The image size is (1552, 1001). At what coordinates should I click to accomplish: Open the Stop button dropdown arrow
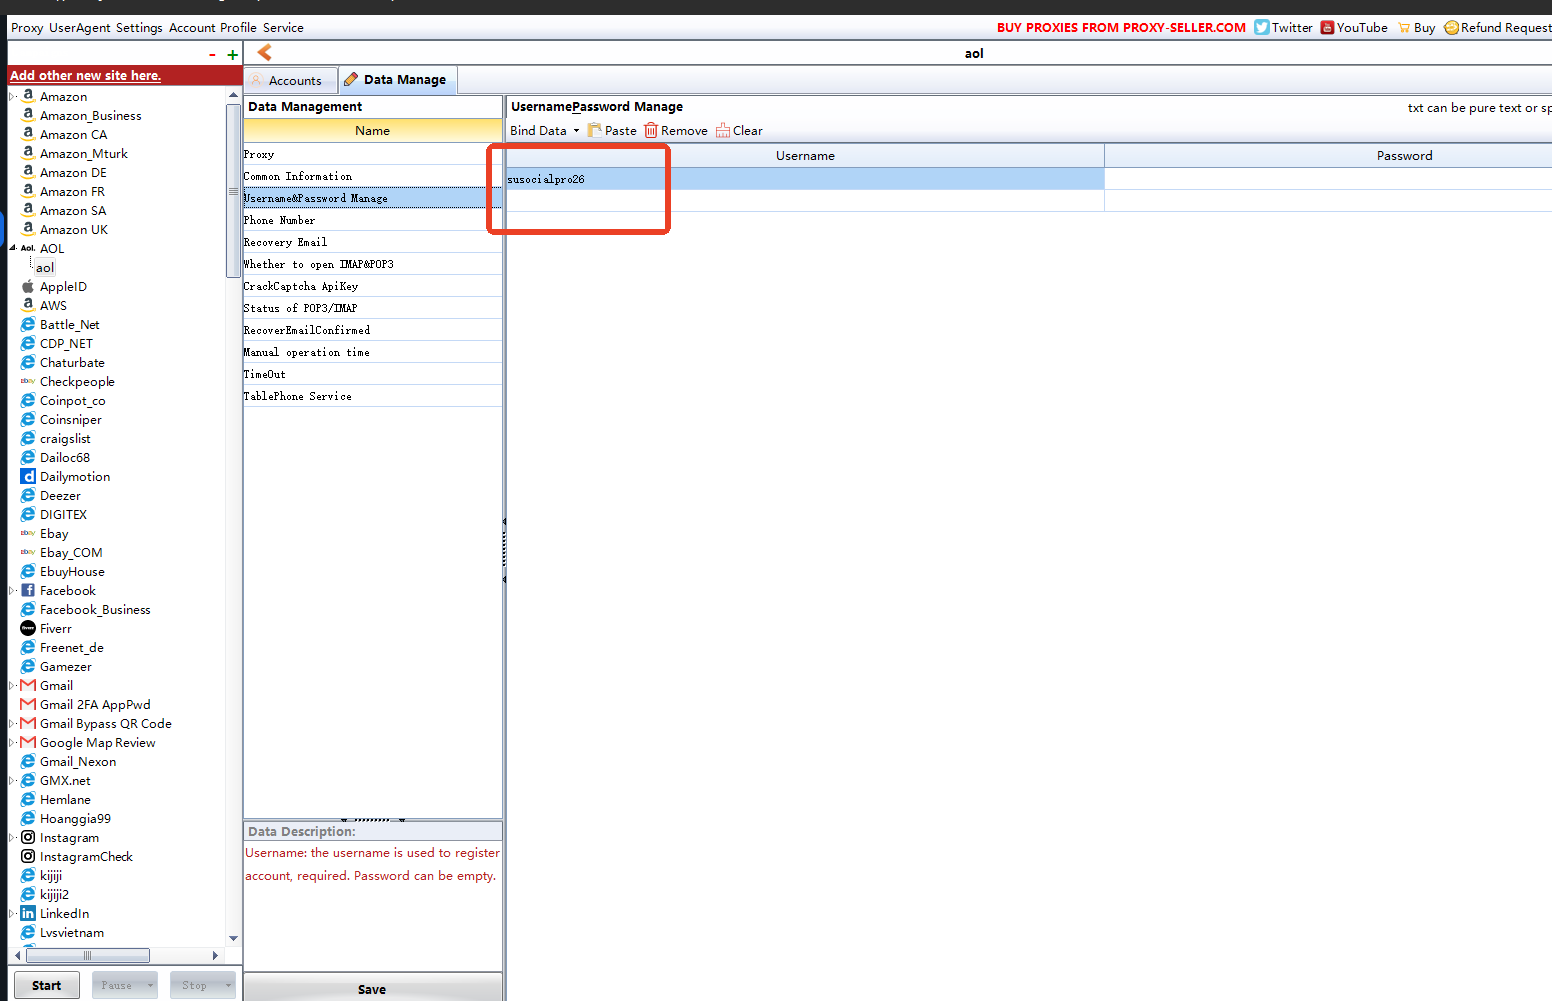pyautogui.click(x=228, y=985)
